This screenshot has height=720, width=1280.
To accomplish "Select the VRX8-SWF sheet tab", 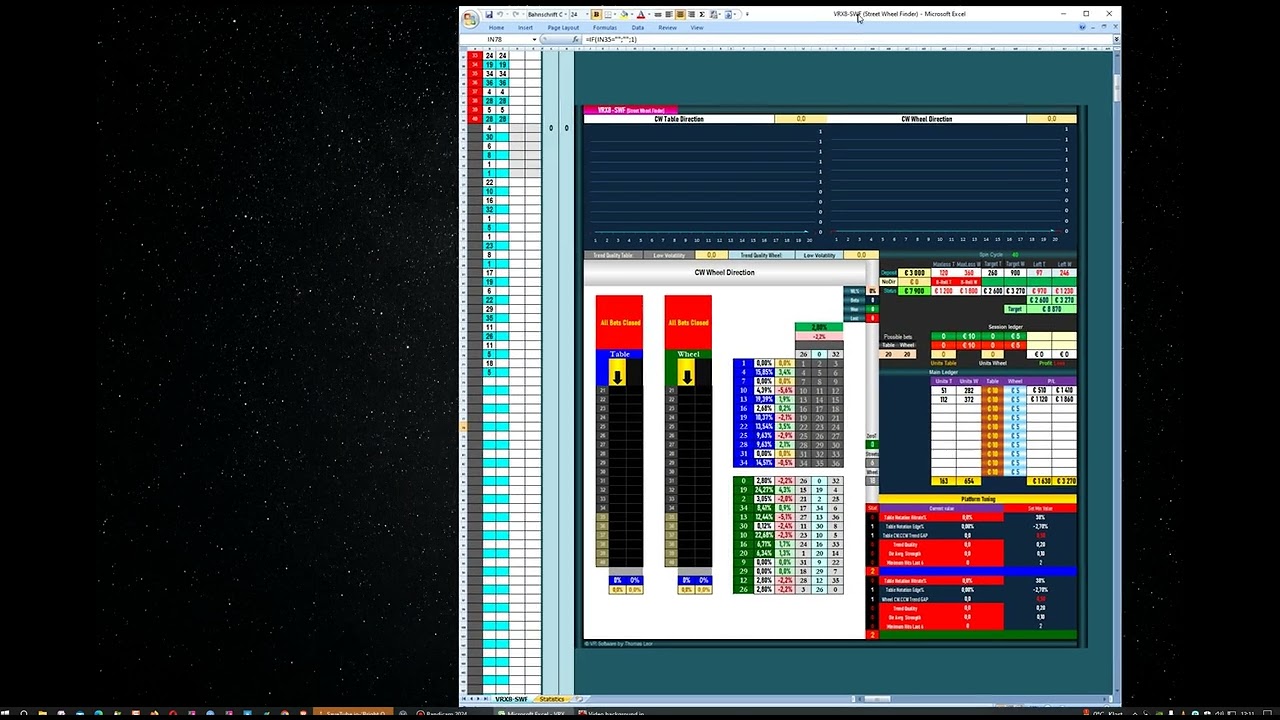I will (511, 699).
